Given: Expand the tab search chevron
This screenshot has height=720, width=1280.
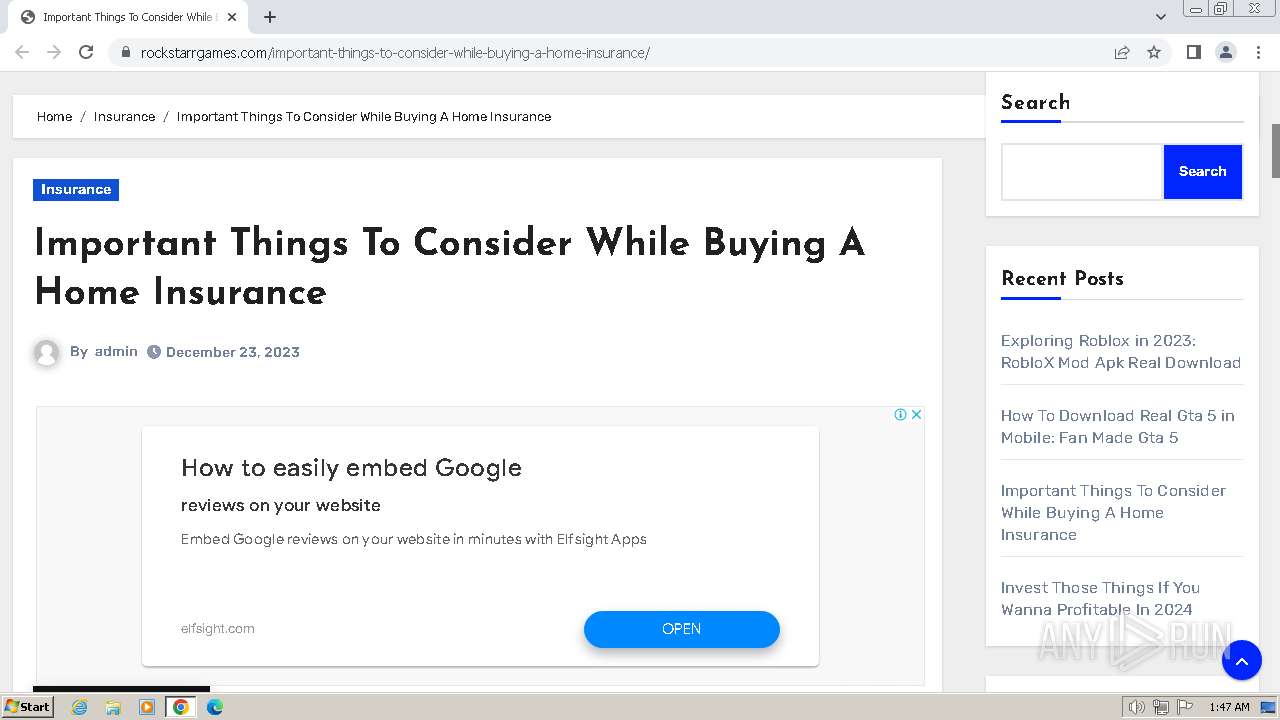Looking at the screenshot, I should pos(1161,17).
